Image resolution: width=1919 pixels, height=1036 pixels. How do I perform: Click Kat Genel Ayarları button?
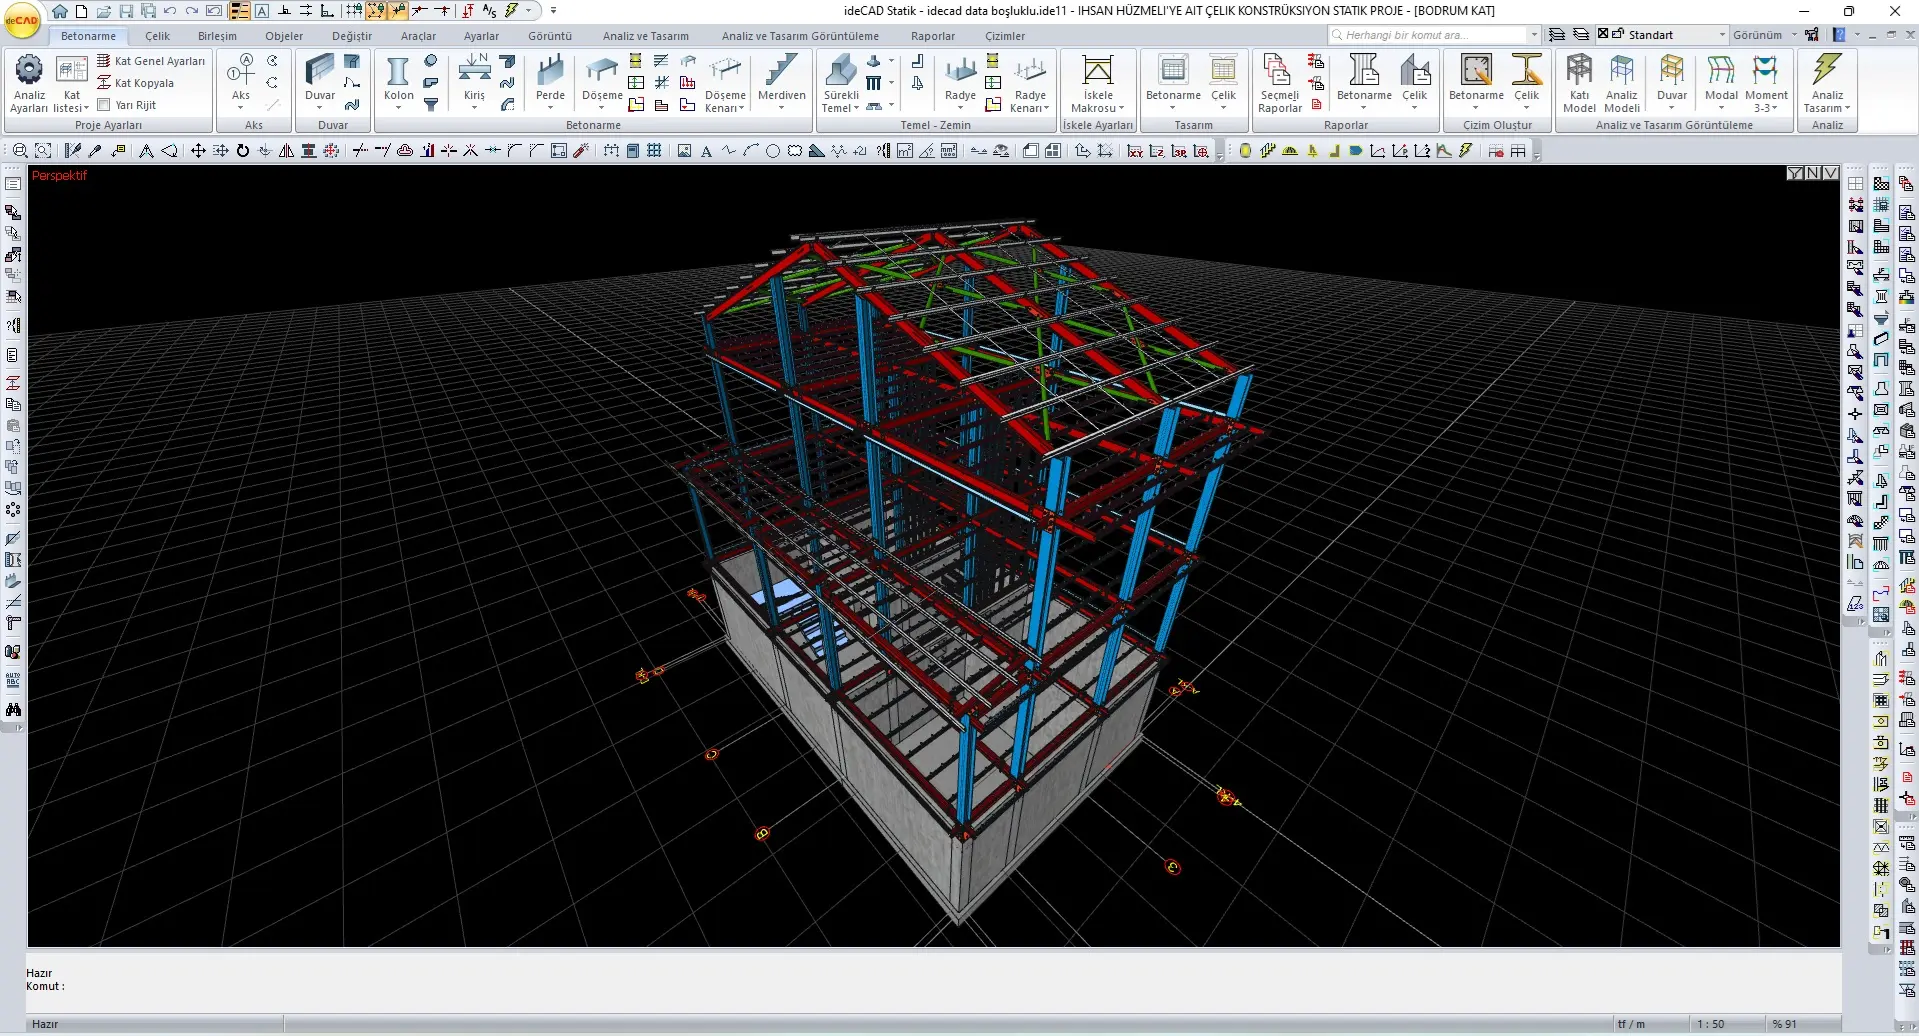click(x=151, y=61)
